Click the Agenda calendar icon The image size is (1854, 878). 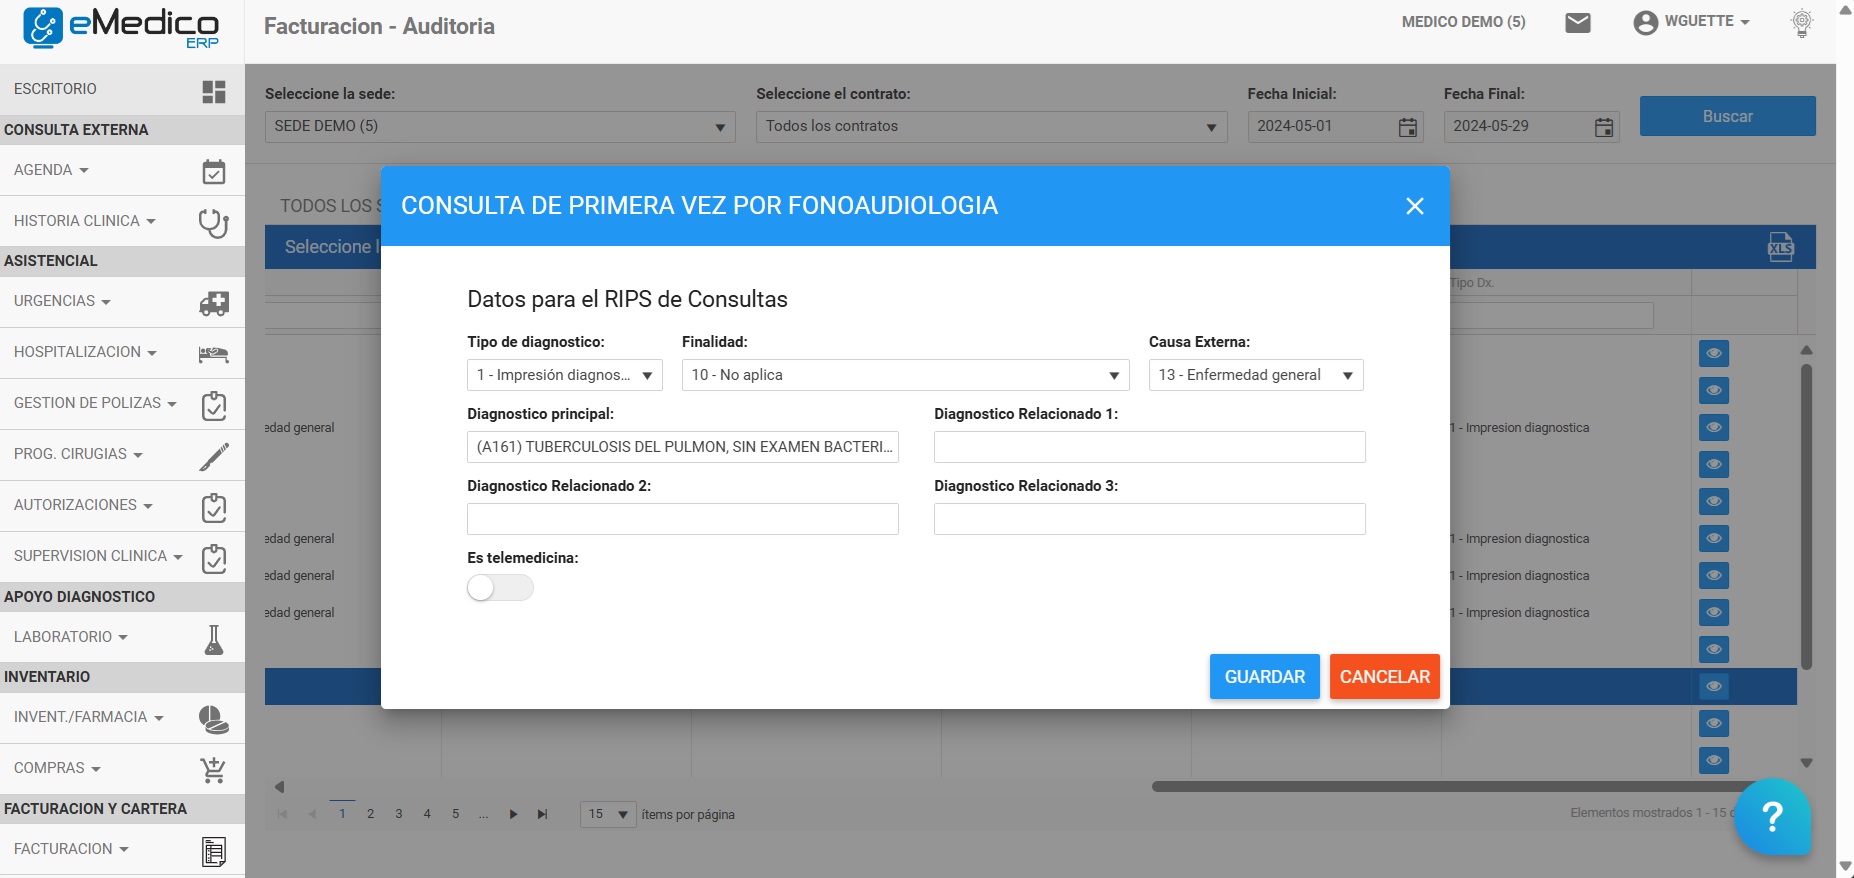[214, 172]
